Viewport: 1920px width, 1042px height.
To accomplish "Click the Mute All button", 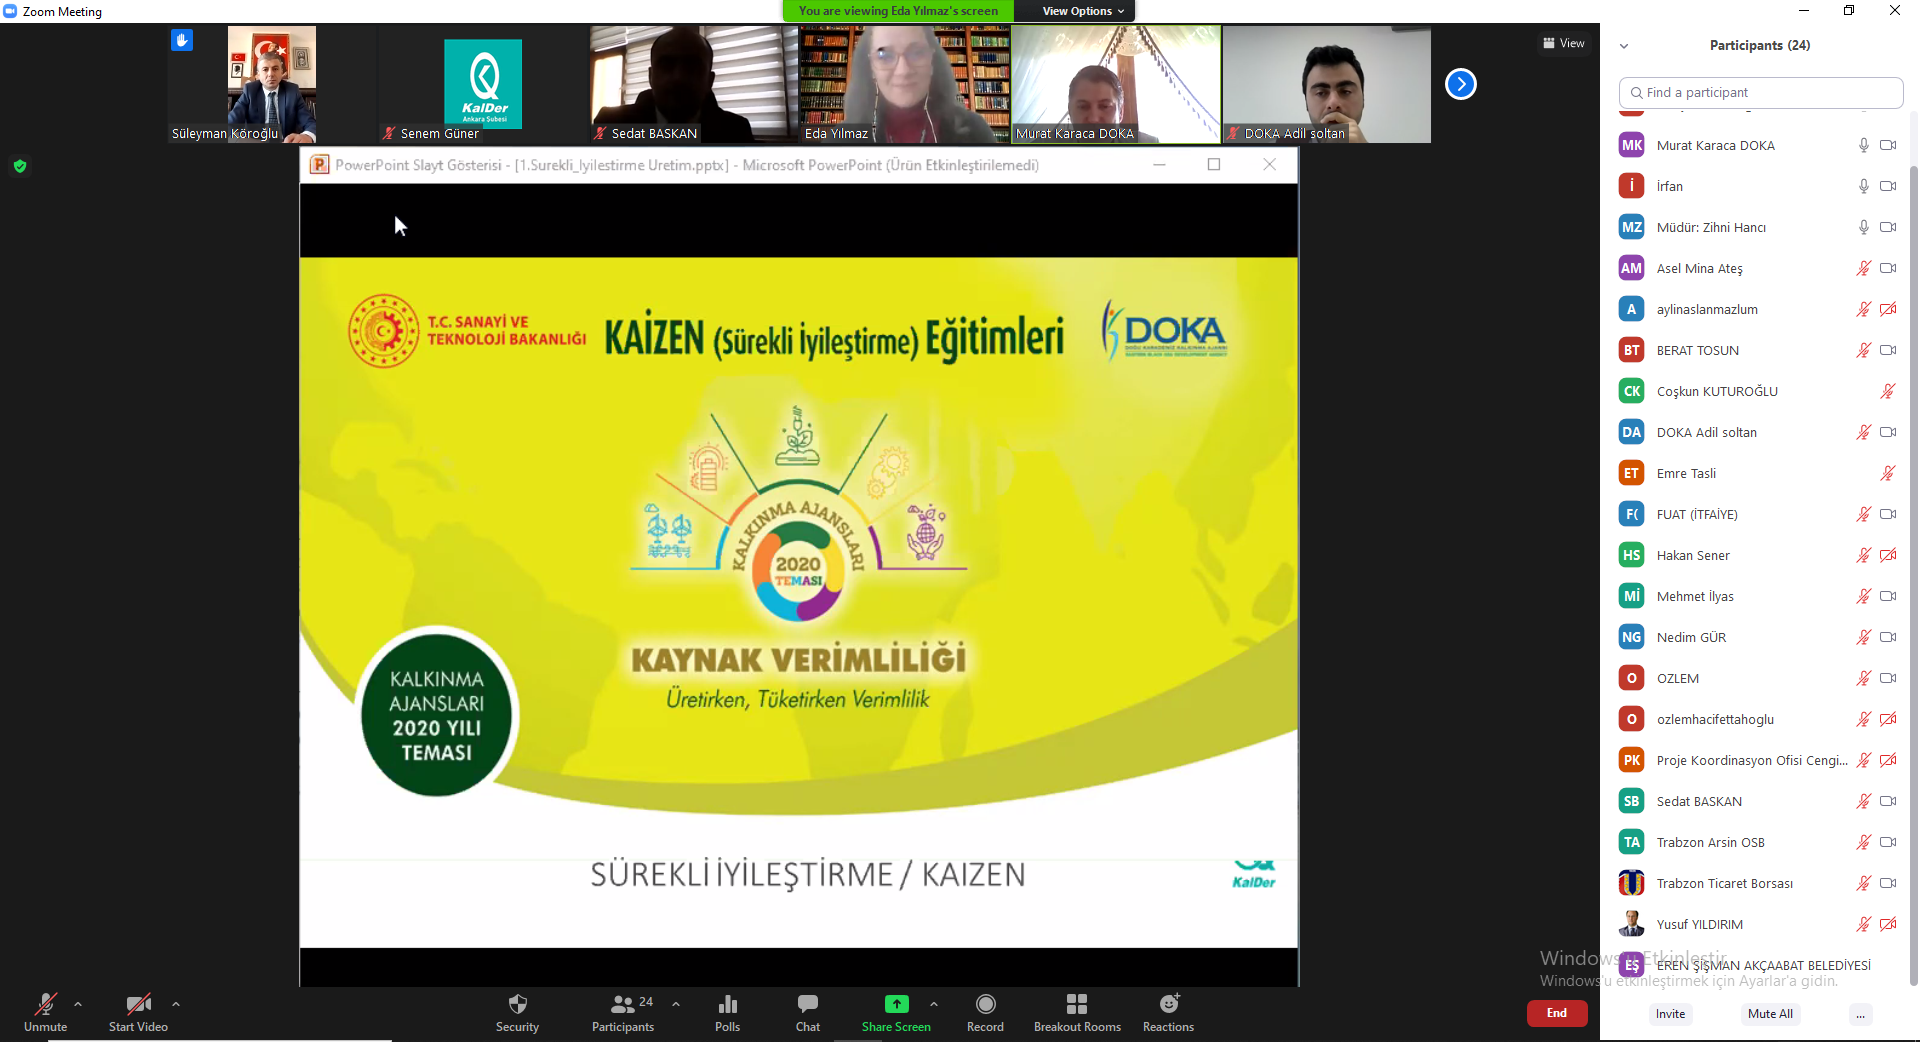I will pos(1769,1014).
